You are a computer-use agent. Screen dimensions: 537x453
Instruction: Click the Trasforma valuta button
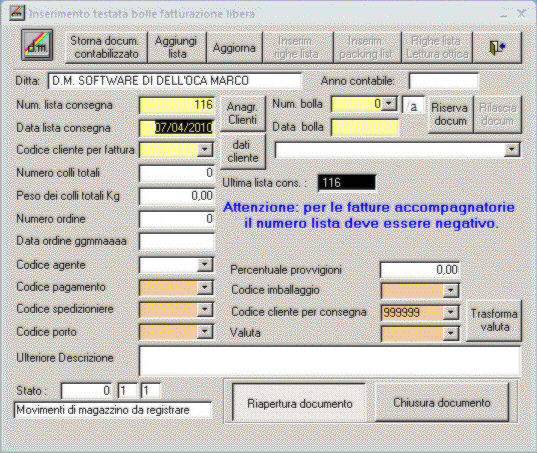pyautogui.click(x=494, y=320)
